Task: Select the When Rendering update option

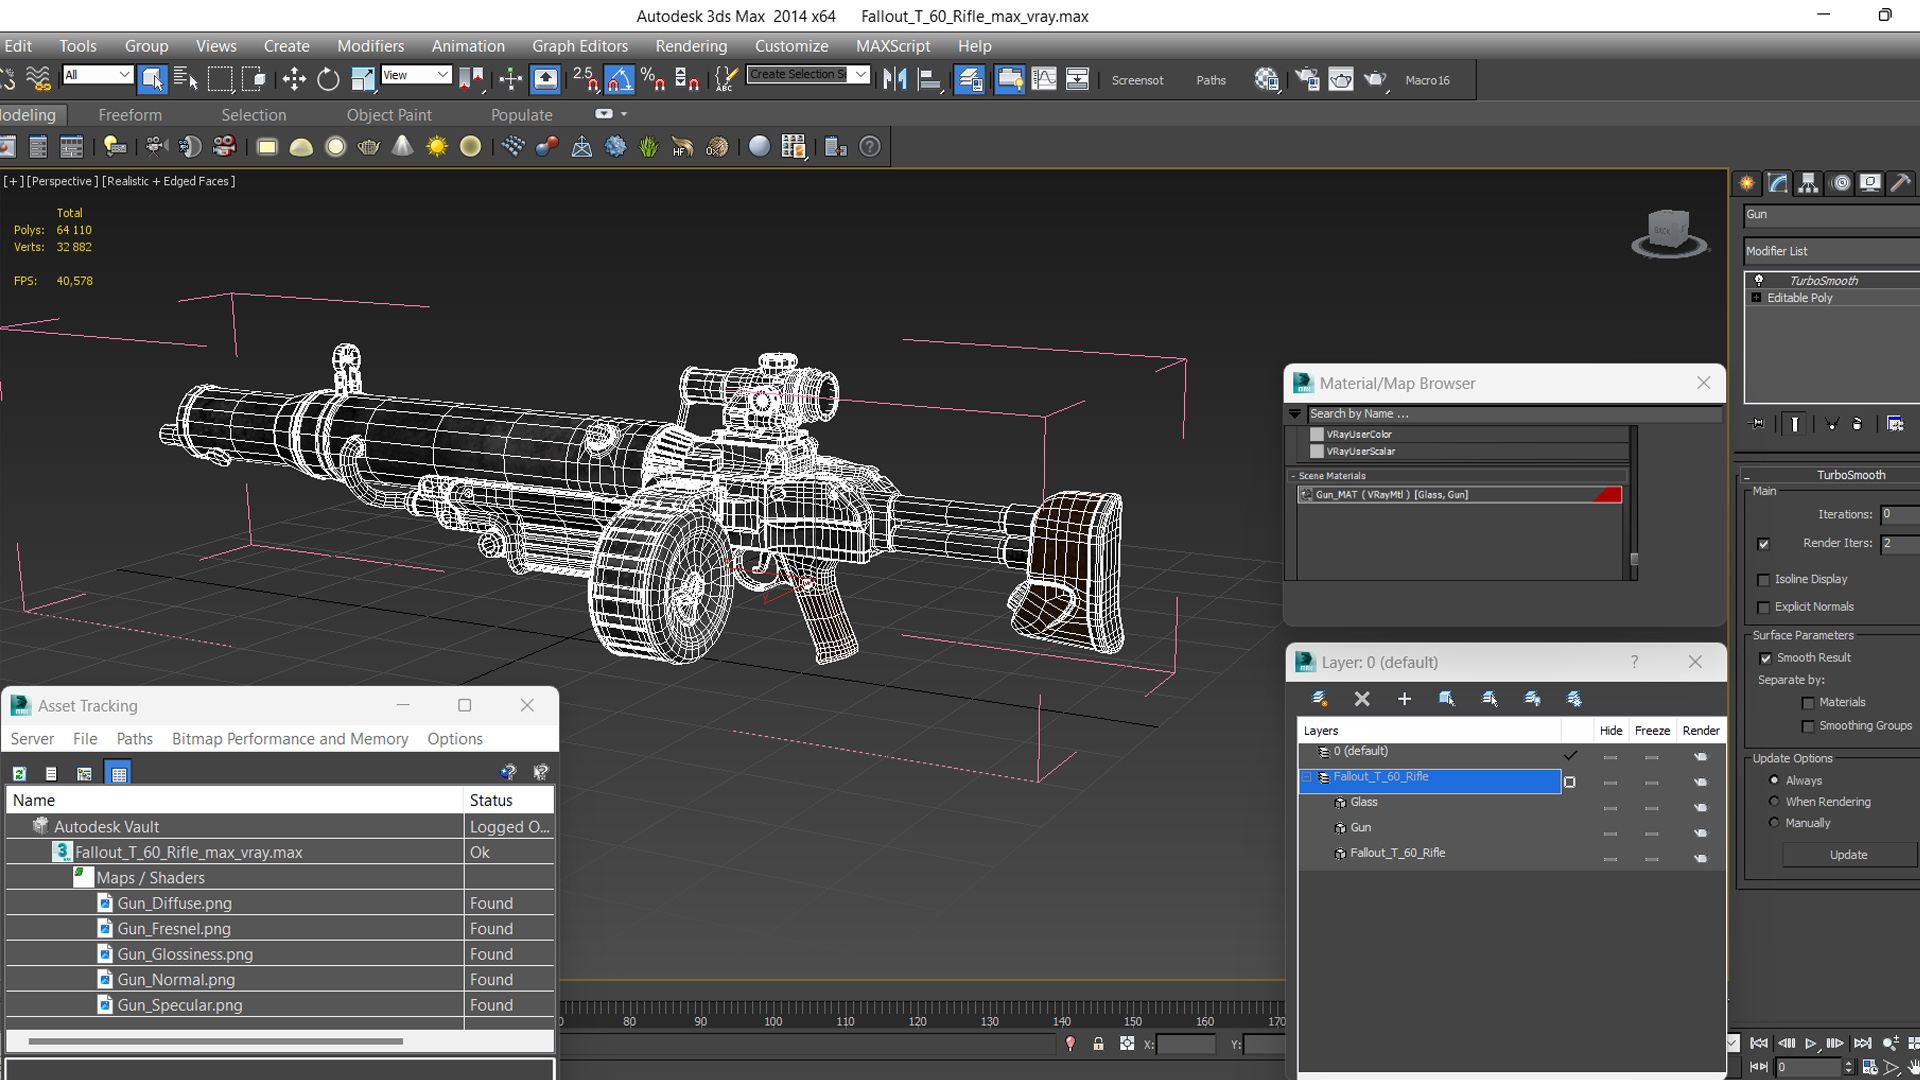Action: (x=1774, y=802)
